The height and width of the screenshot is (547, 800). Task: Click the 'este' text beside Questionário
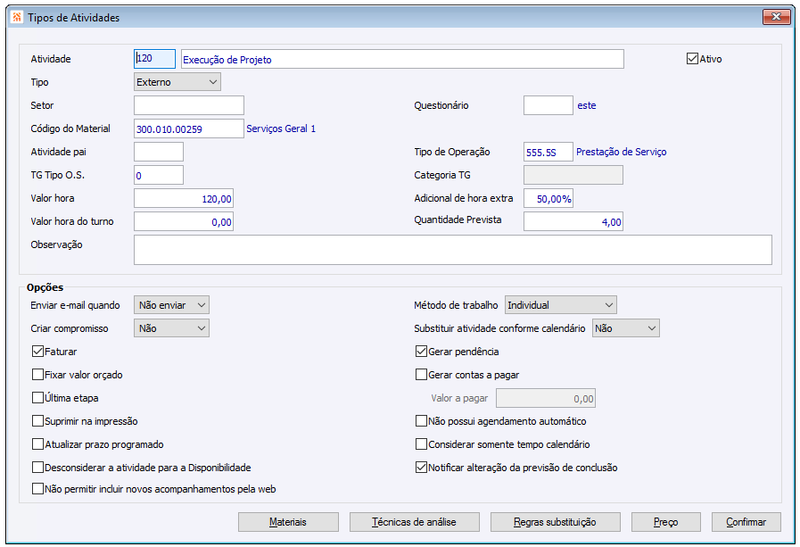(x=586, y=105)
